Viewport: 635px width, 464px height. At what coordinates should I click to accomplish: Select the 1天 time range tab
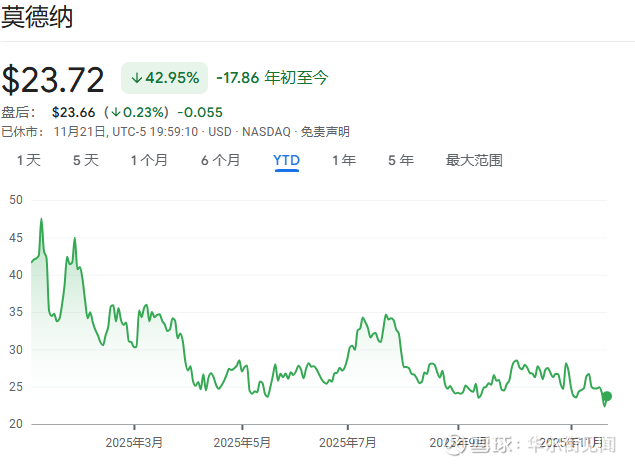click(x=29, y=160)
